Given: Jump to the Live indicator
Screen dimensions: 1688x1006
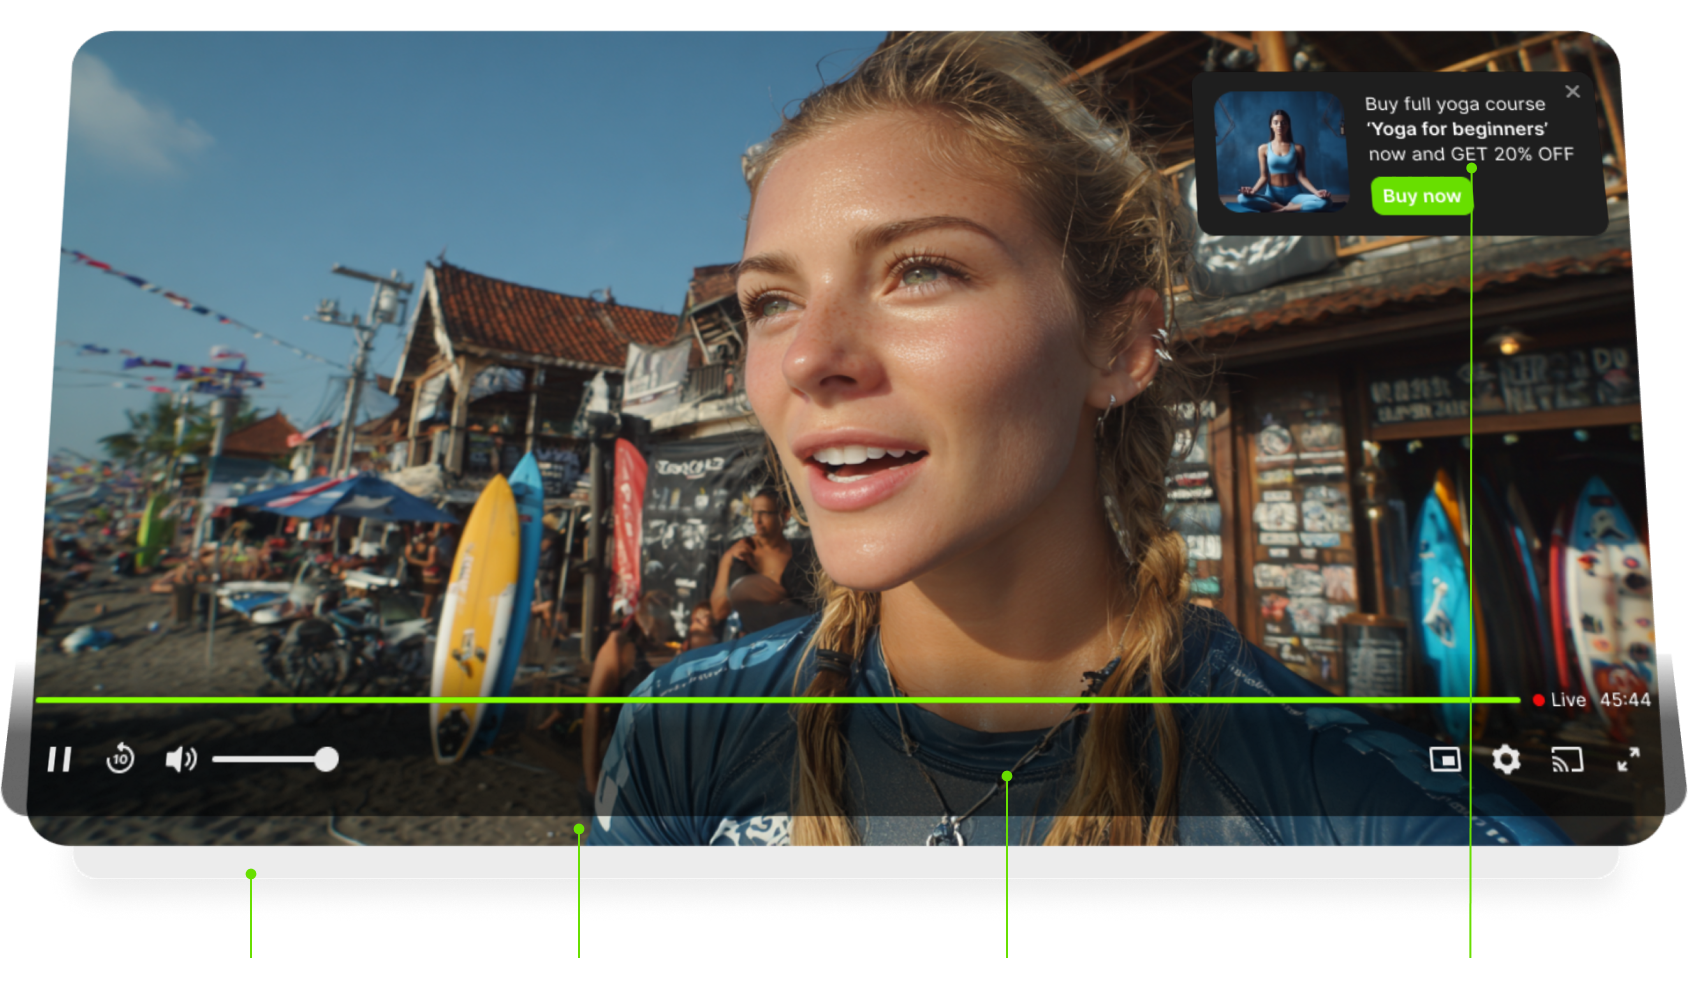Looking at the screenshot, I should click(x=1560, y=700).
